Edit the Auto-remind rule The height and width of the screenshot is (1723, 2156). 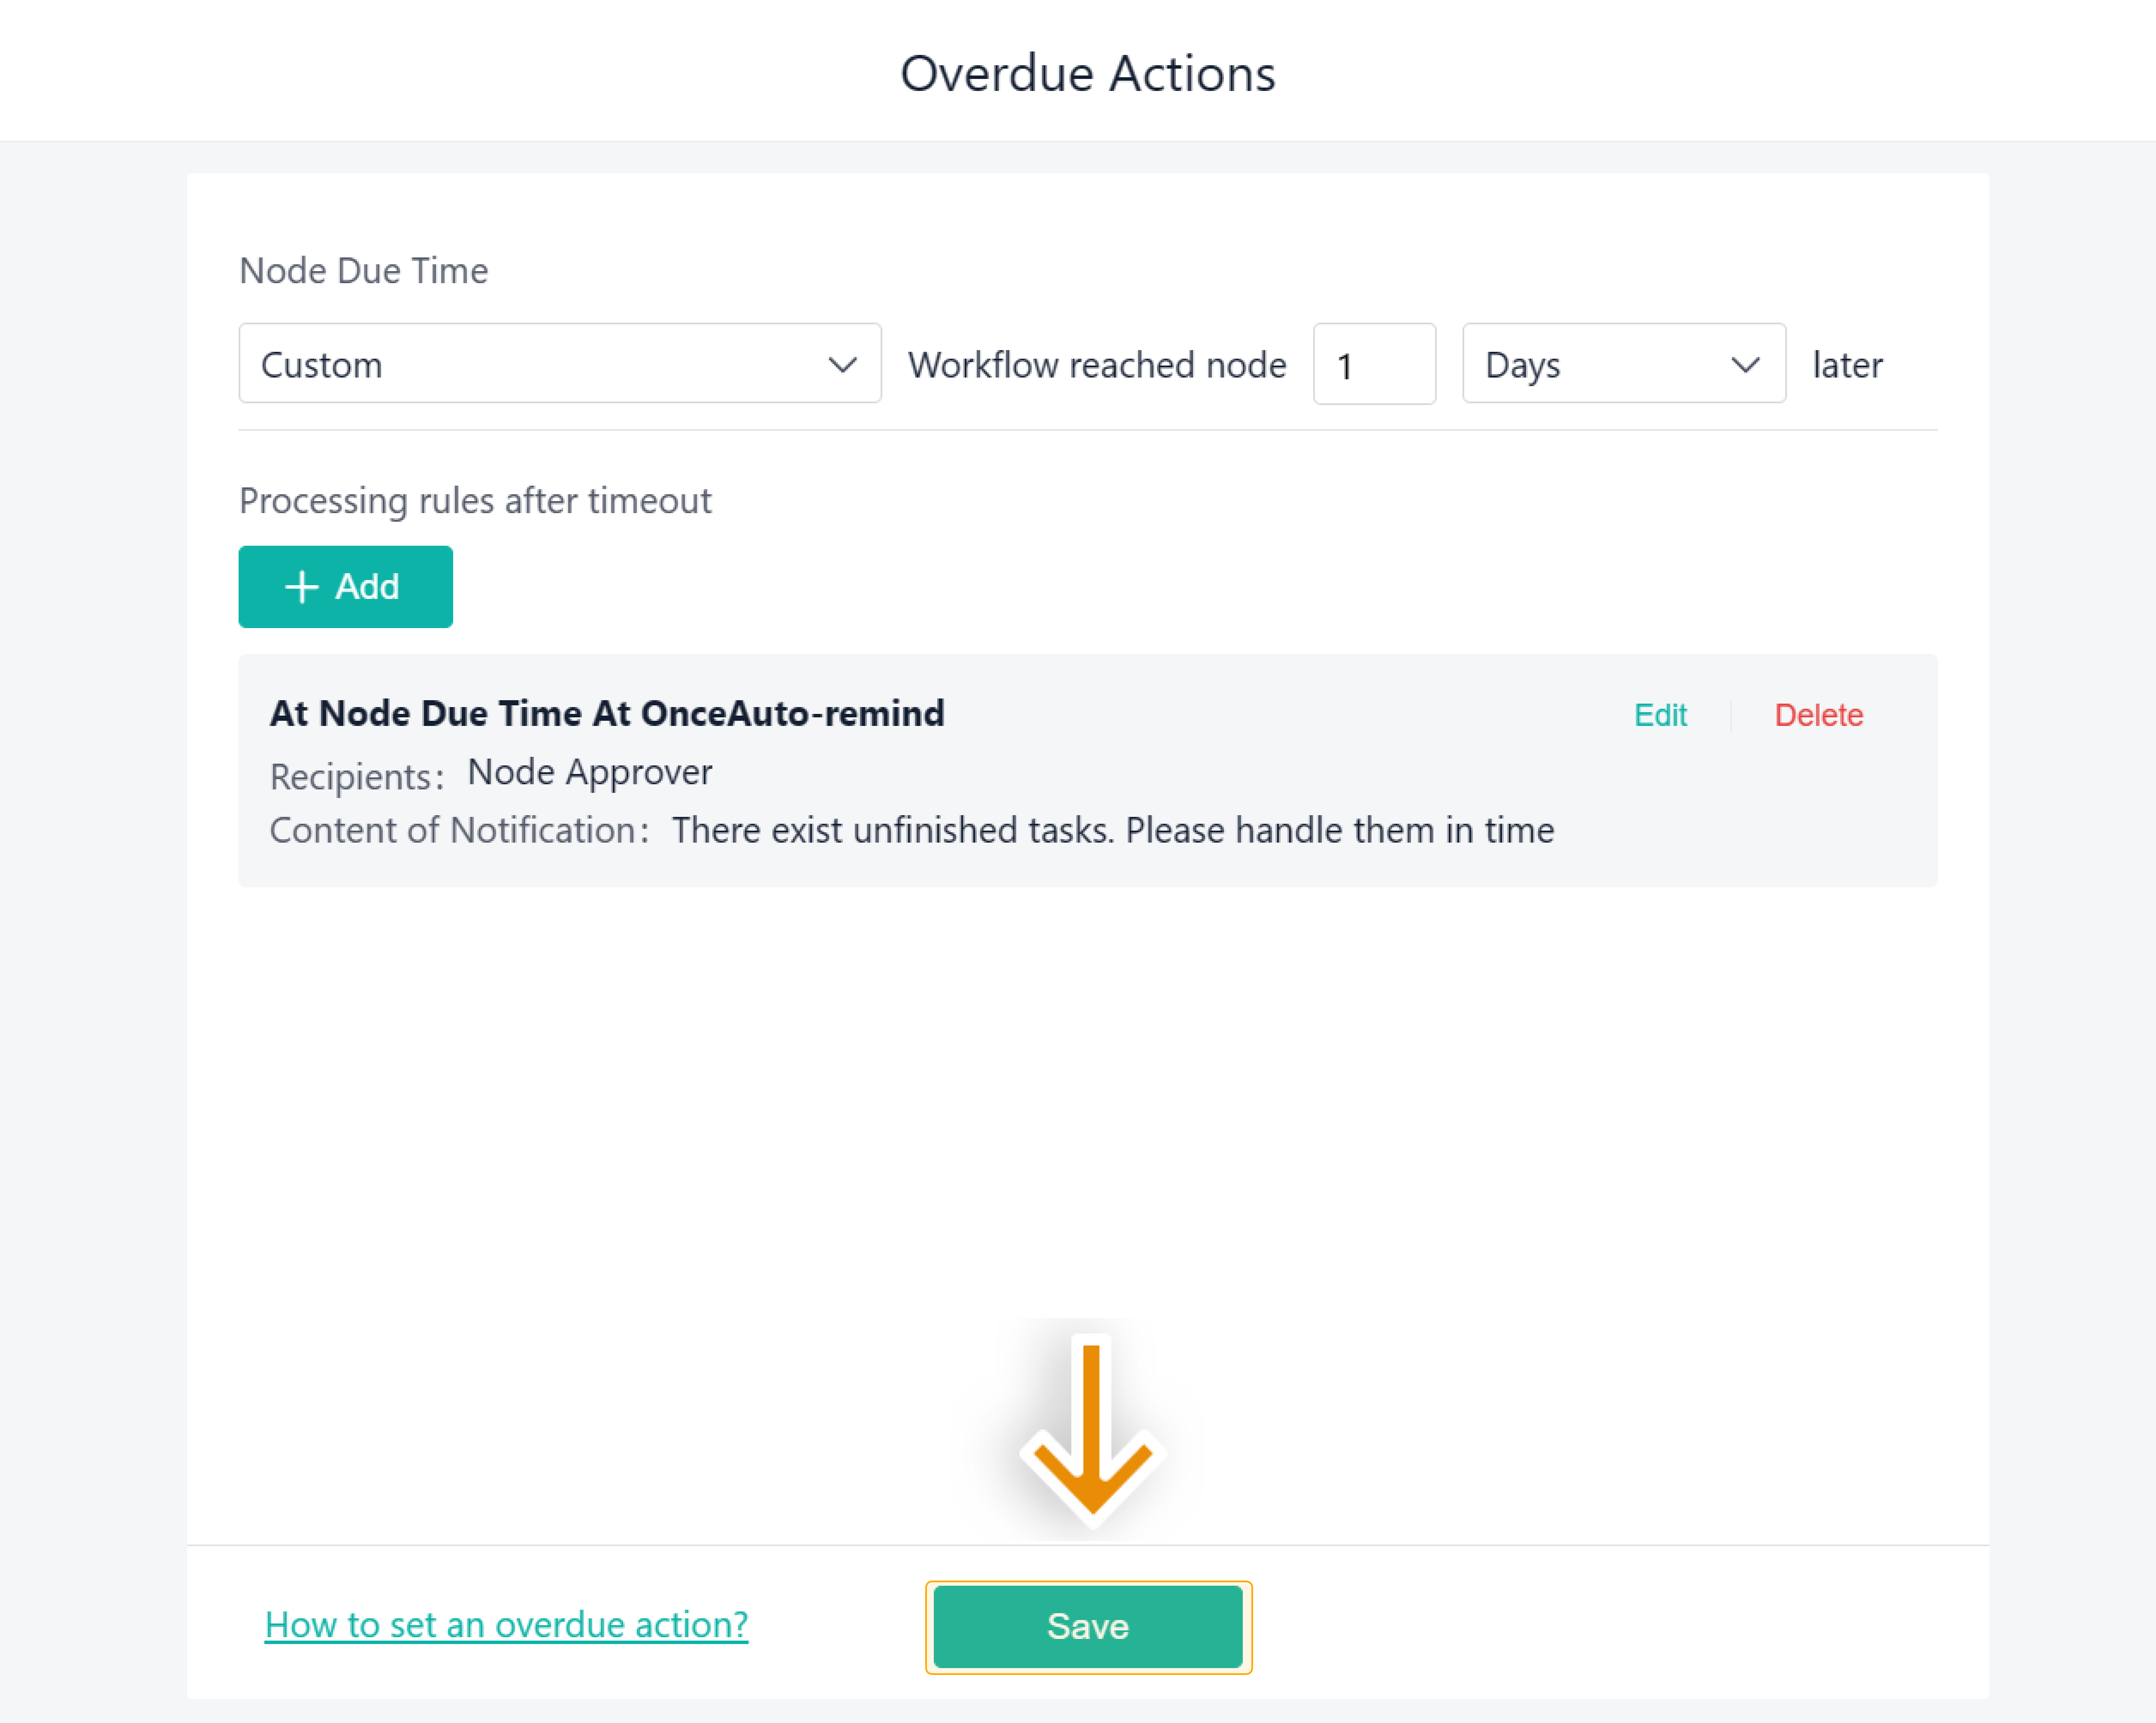(1660, 716)
